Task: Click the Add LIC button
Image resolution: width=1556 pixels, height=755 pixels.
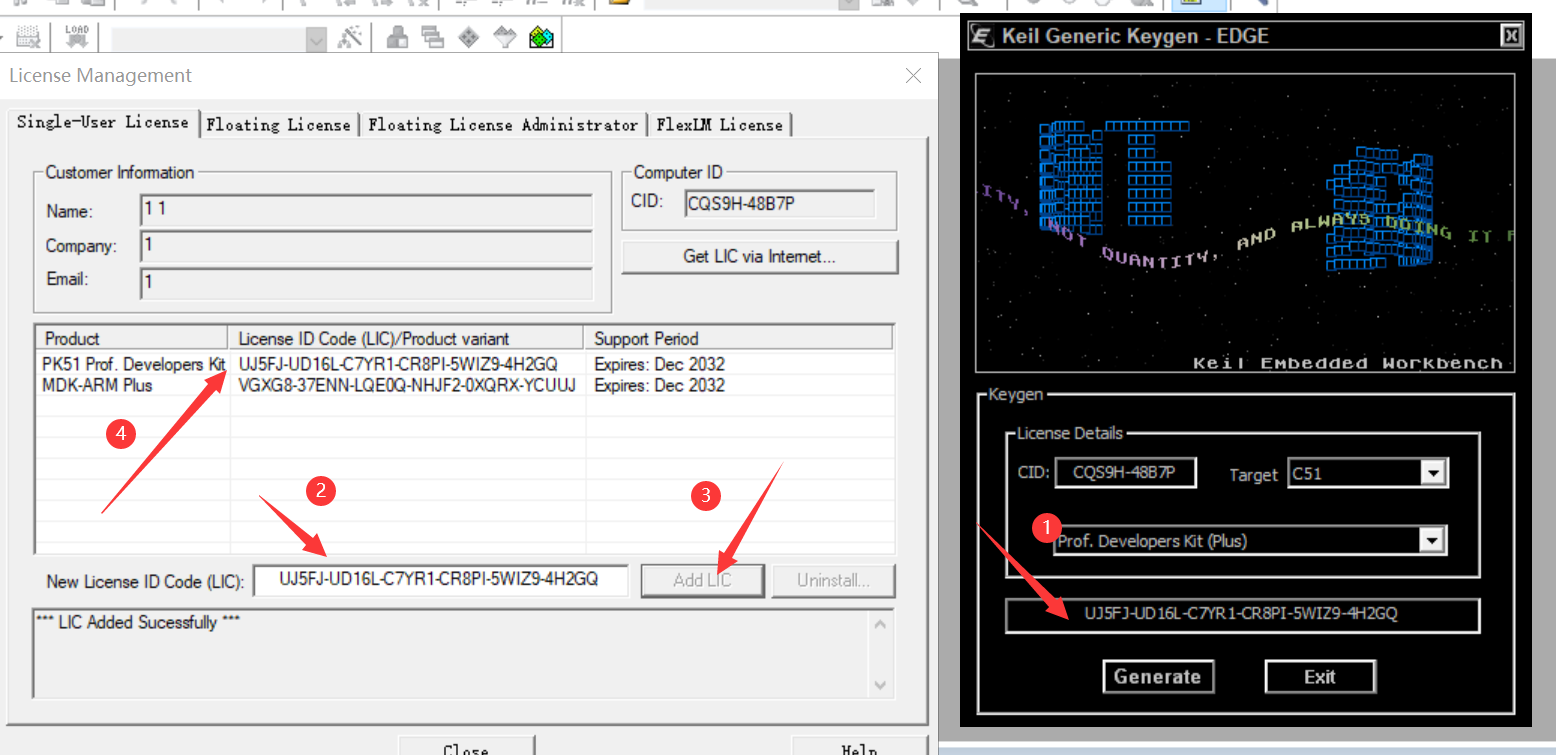Action: point(703,580)
